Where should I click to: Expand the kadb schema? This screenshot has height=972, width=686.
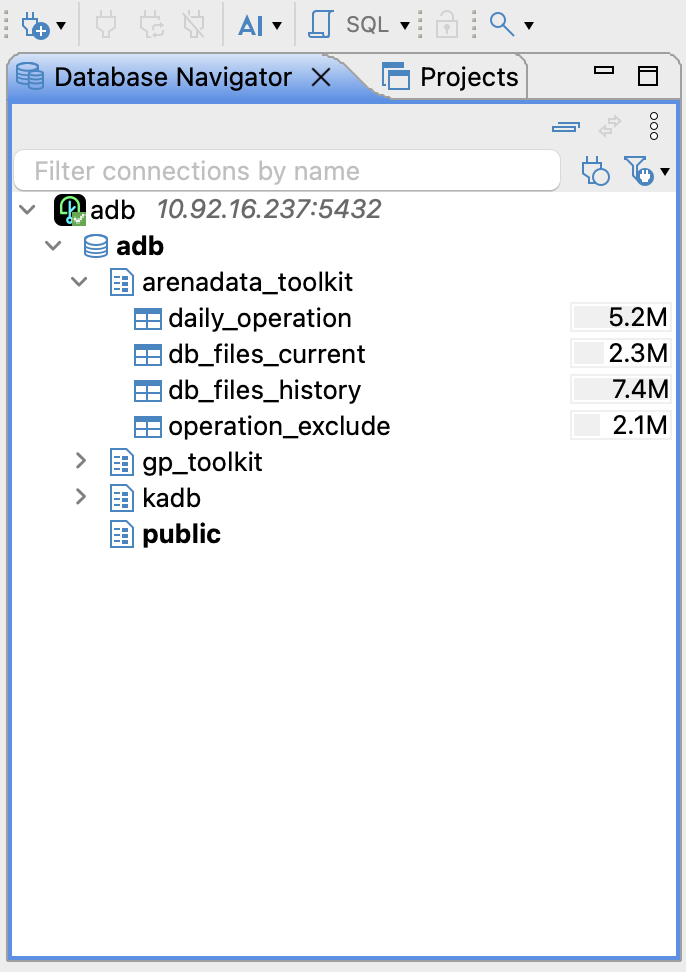[x=80, y=498]
